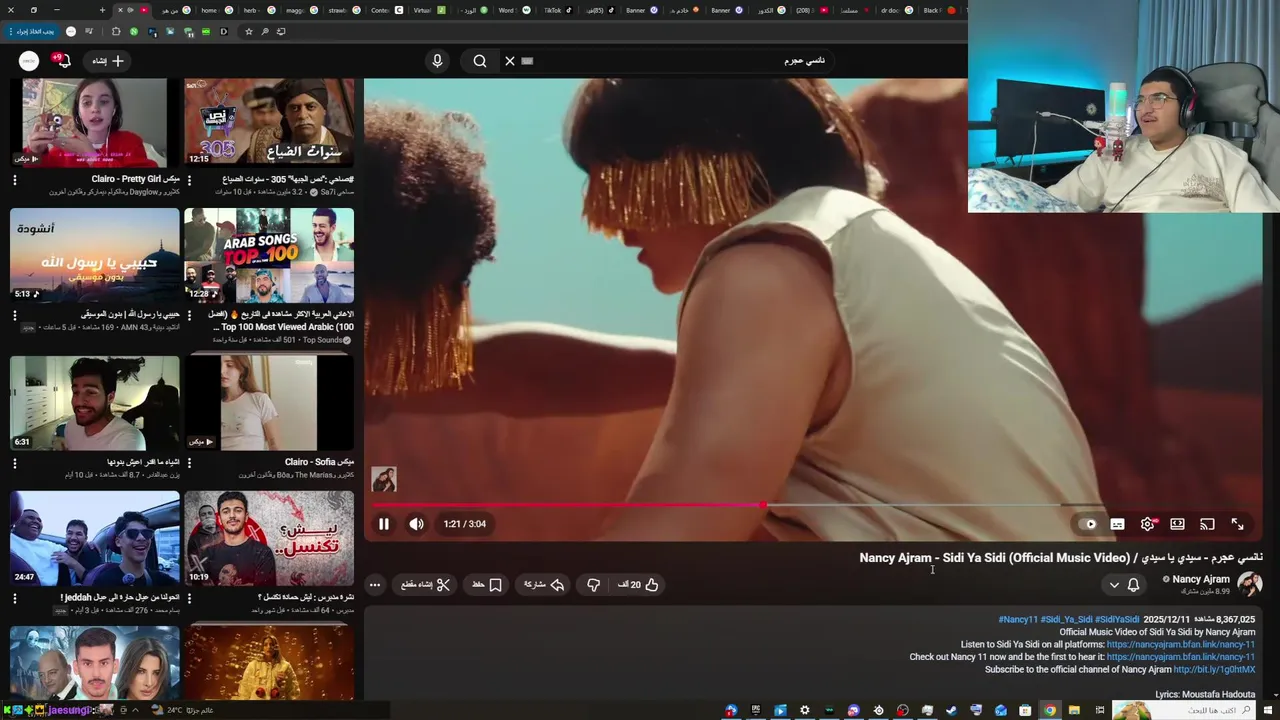Open the player settings gear
Image resolution: width=1280 pixels, height=720 pixels.
coord(1147,524)
